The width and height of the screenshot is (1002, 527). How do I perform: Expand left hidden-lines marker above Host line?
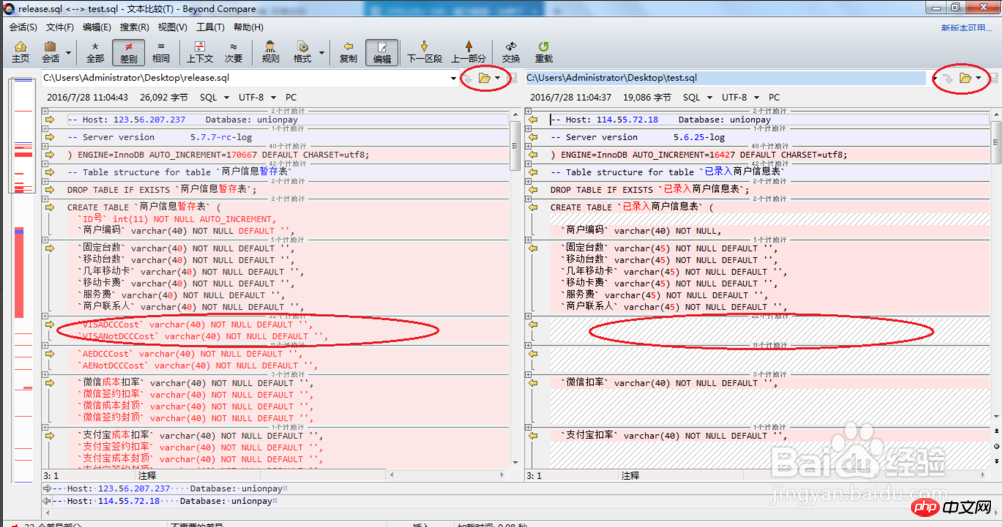[45, 111]
